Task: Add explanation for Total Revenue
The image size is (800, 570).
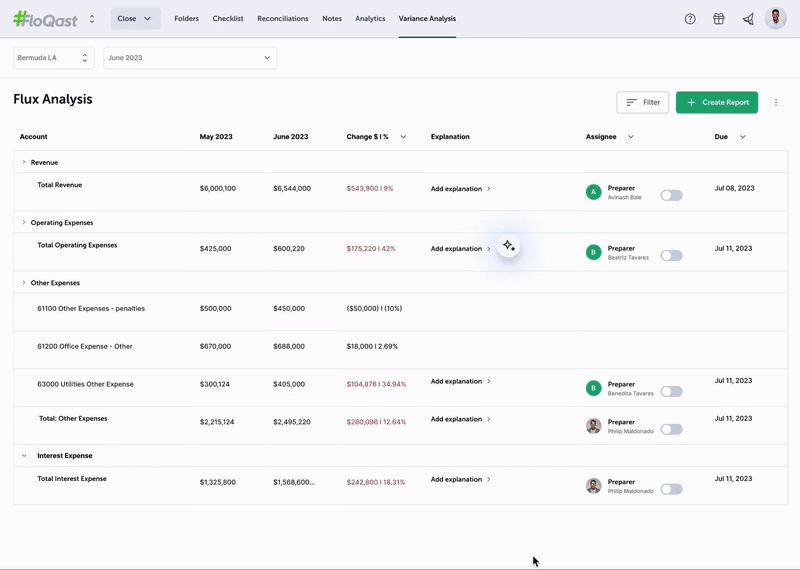Action: tap(460, 189)
